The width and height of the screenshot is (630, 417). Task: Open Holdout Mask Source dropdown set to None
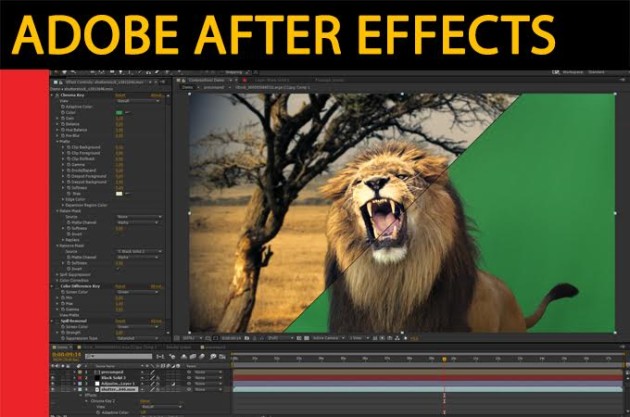(139, 217)
